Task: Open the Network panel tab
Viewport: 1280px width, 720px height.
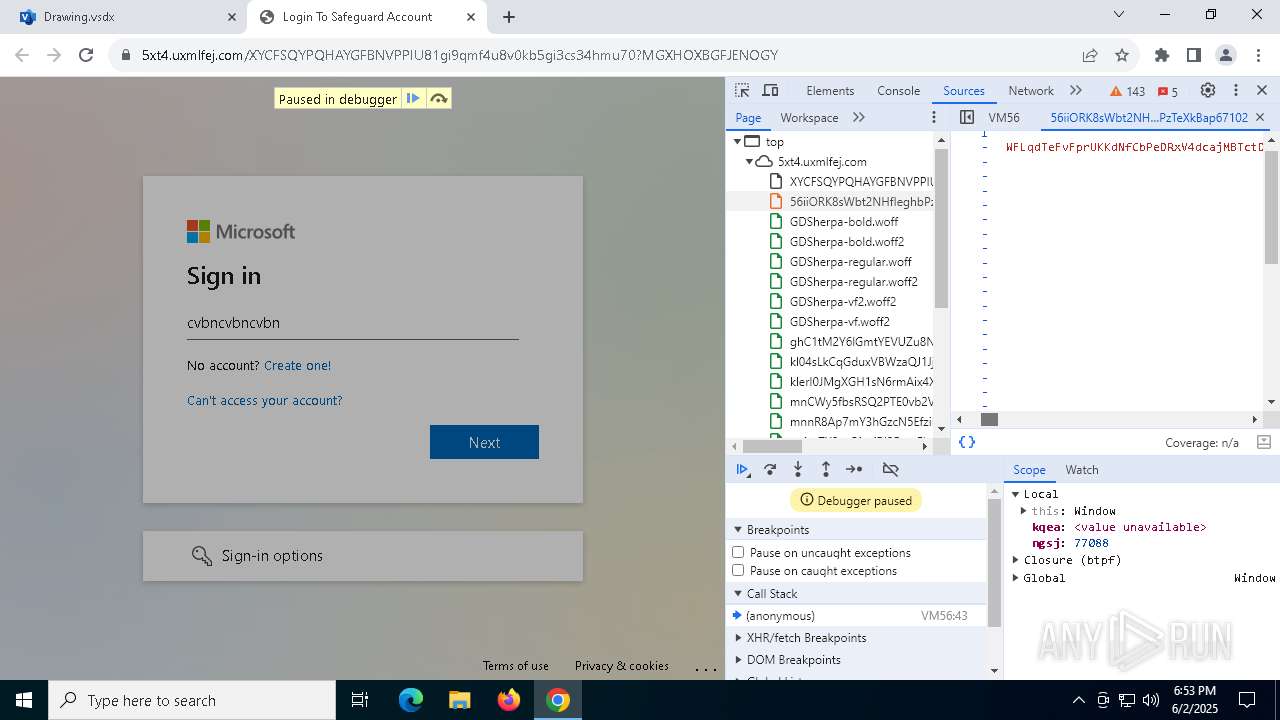Action: point(1031,90)
